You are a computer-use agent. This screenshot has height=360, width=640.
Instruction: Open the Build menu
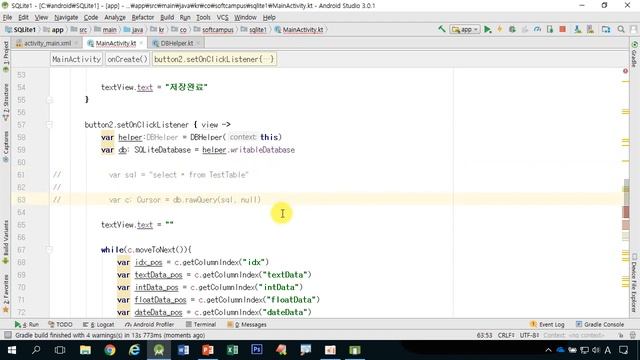click(167, 17)
